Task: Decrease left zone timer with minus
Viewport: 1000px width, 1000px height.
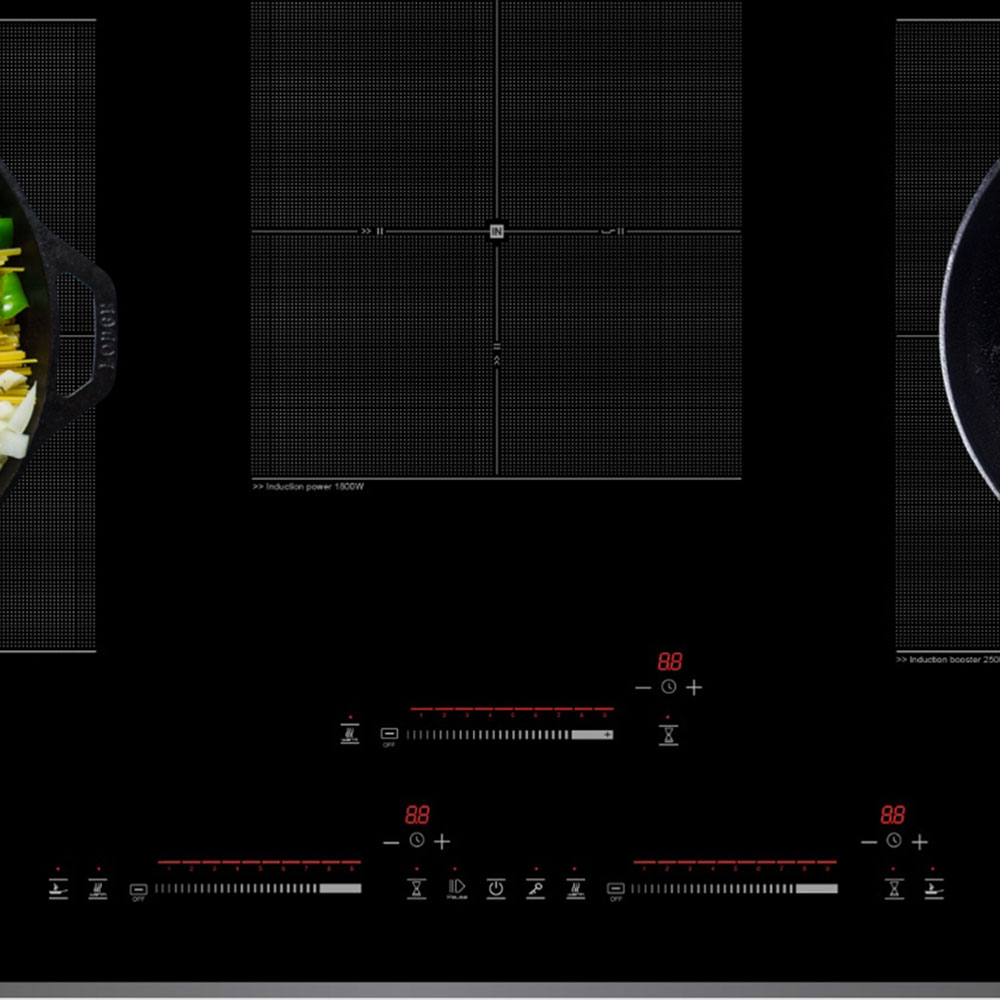Action: tap(390, 842)
